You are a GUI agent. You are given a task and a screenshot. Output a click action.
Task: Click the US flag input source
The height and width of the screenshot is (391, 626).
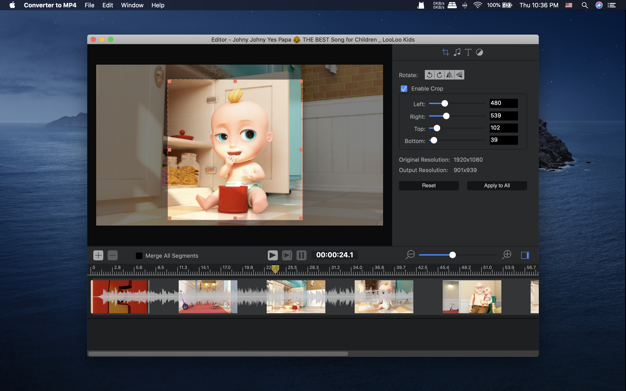[569, 5]
